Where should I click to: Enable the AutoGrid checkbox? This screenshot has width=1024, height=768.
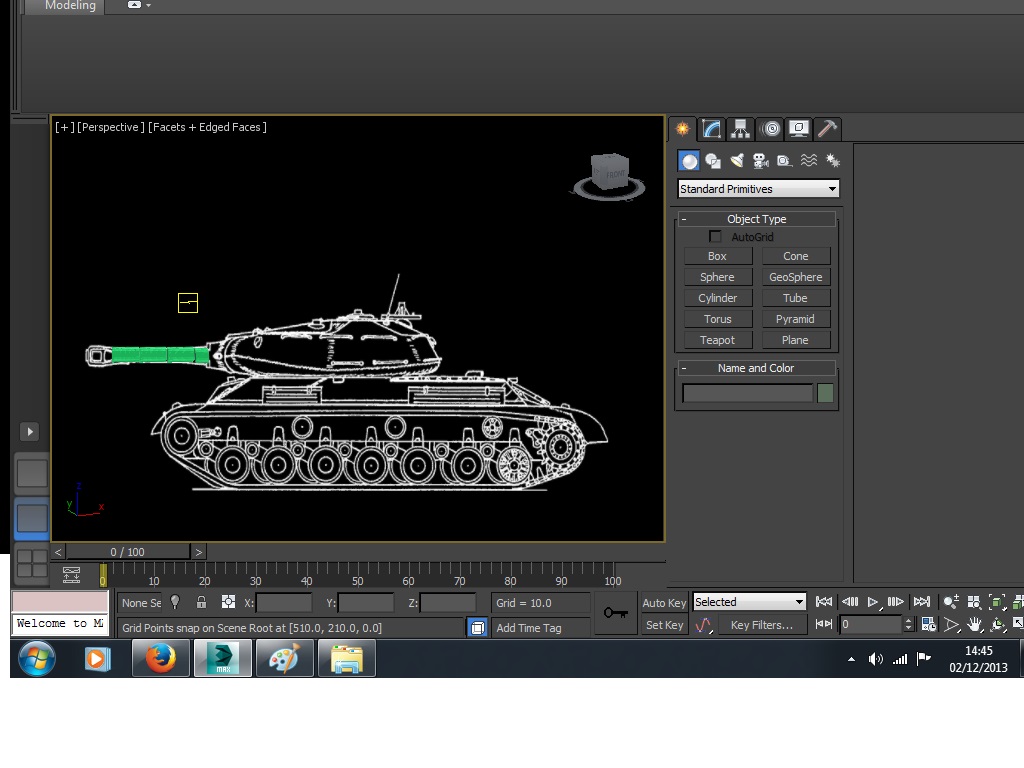pyautogui.click(x=715, y=236)
